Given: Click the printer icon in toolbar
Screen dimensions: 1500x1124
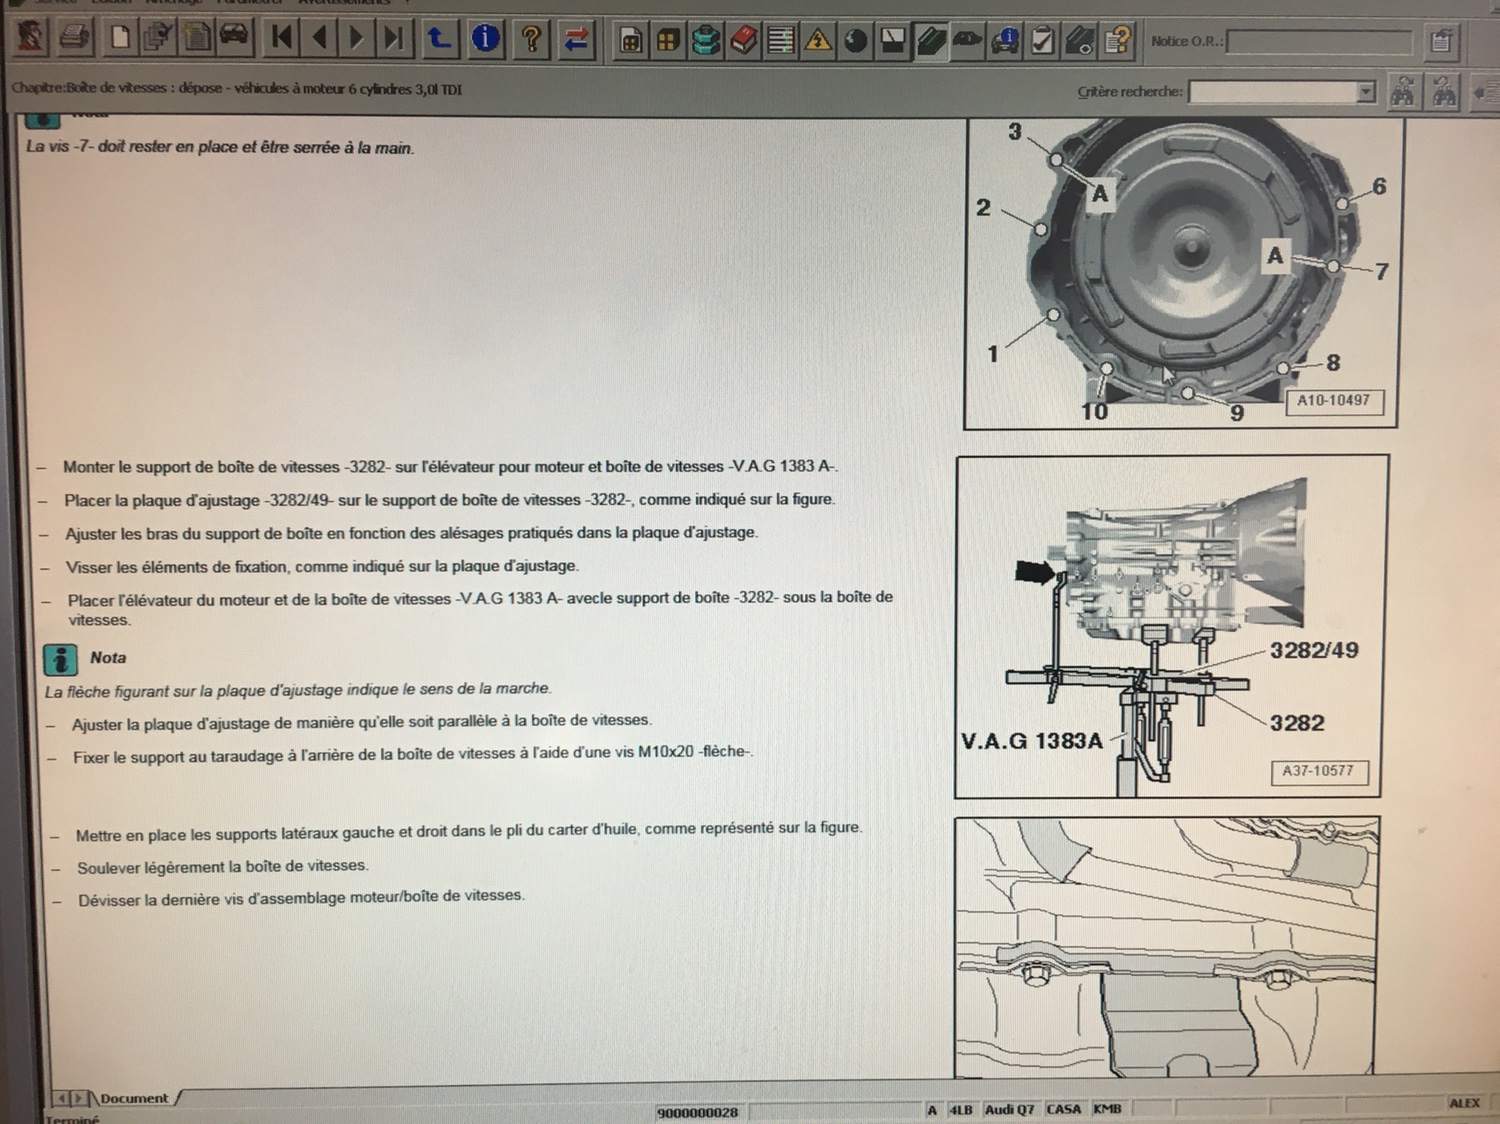Looking at the screenshot, I should tap(75, 38).
